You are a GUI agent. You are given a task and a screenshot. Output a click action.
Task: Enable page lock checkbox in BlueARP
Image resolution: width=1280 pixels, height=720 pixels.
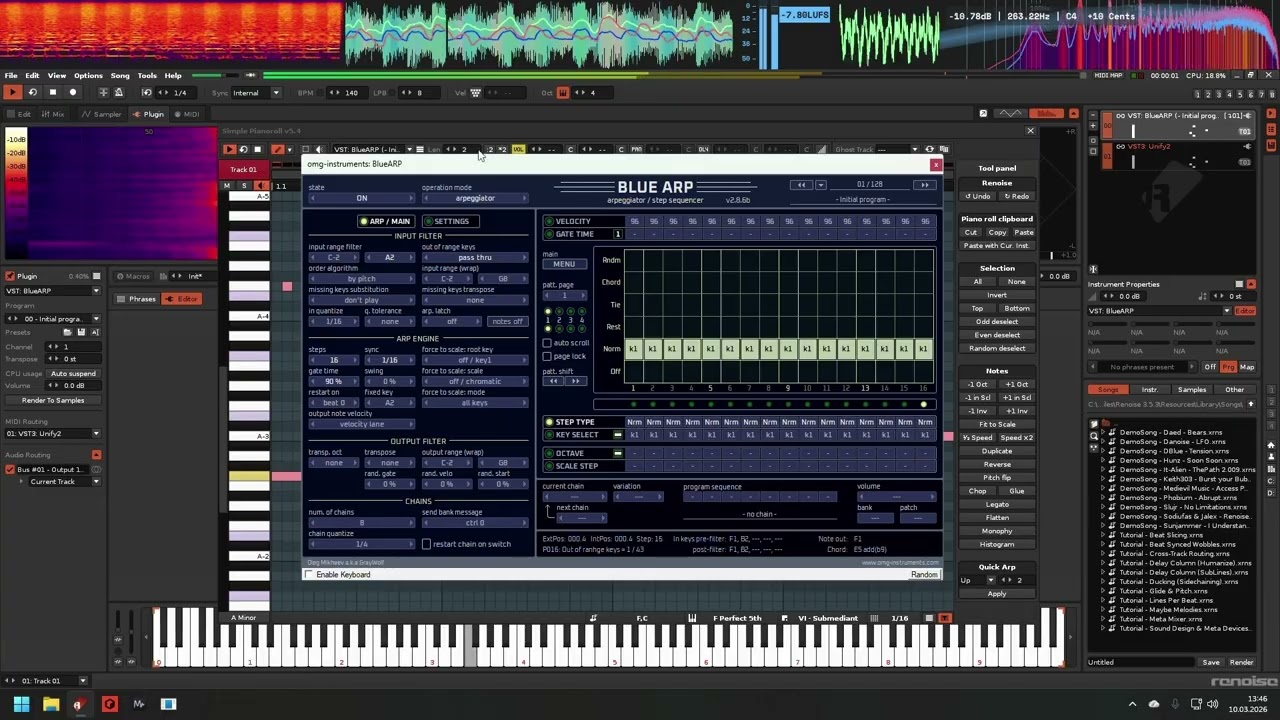[547, 356]
